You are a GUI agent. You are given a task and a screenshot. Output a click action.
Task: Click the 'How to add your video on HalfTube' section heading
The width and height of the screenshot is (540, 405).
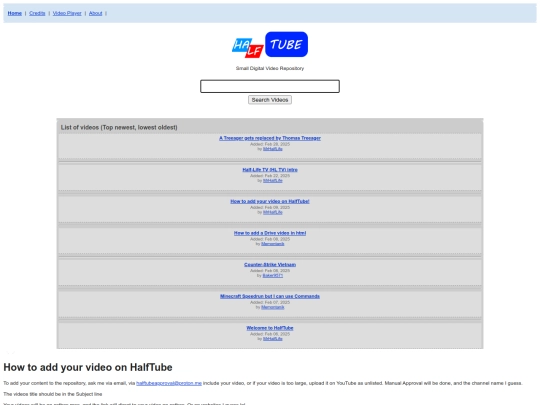[x=88, y=367]
